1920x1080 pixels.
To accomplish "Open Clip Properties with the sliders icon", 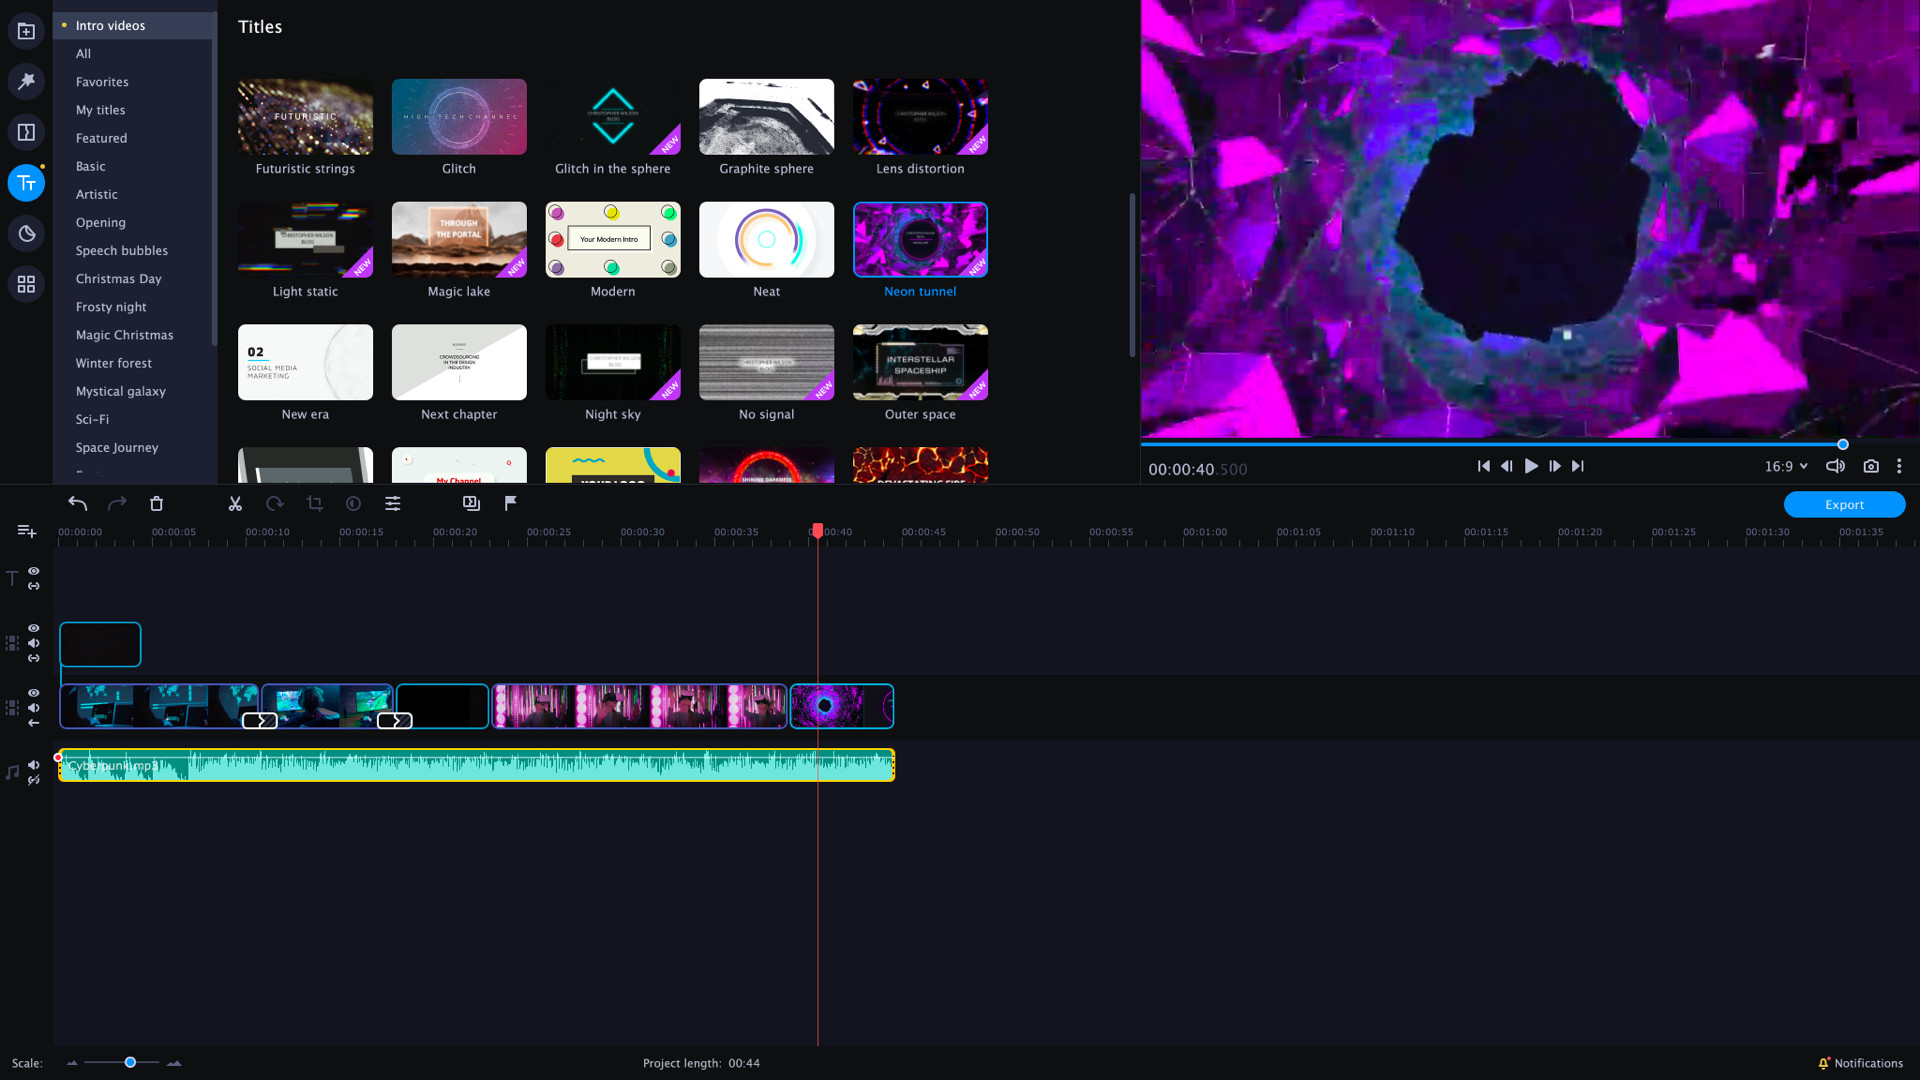I will point(392,503).
